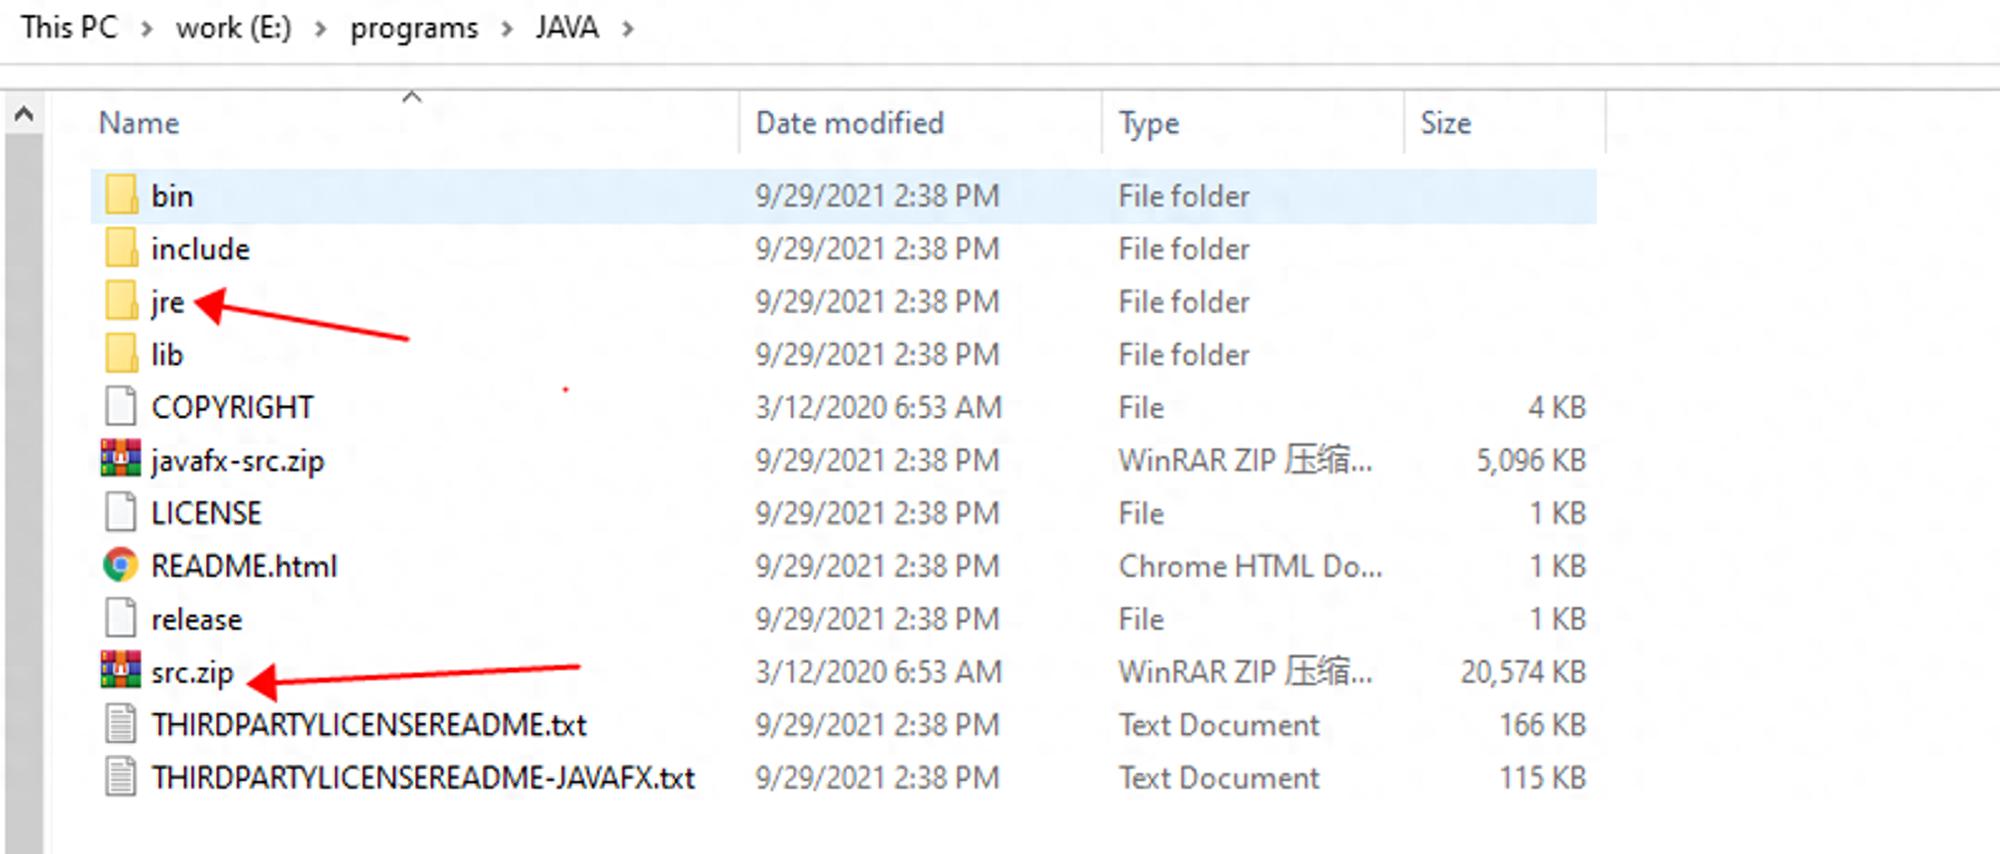2000x854 pixels.
Task: Navigate to programs in breadcrumb path
Action: [414, 28]
